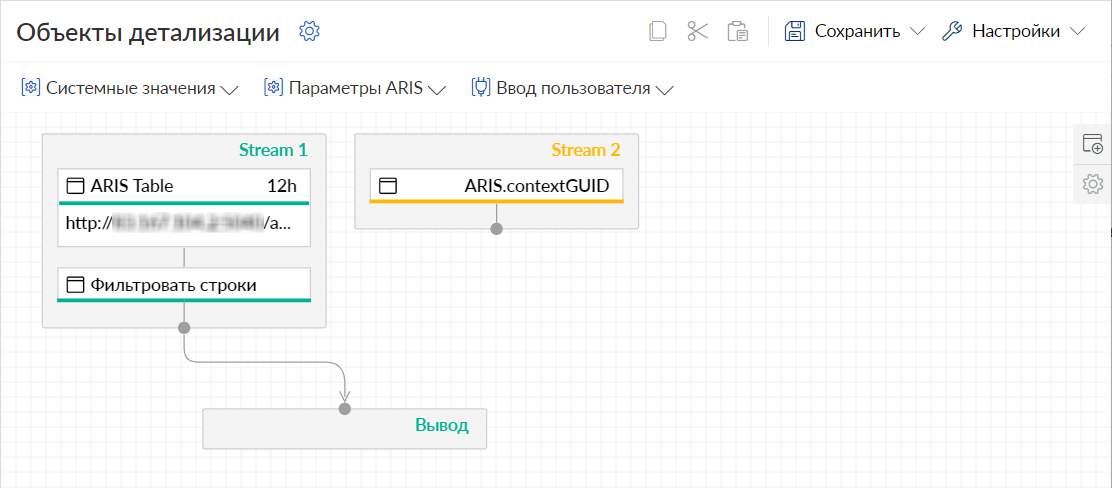
Task: Click the paste clipboard icon
Action: click(738, 31)
